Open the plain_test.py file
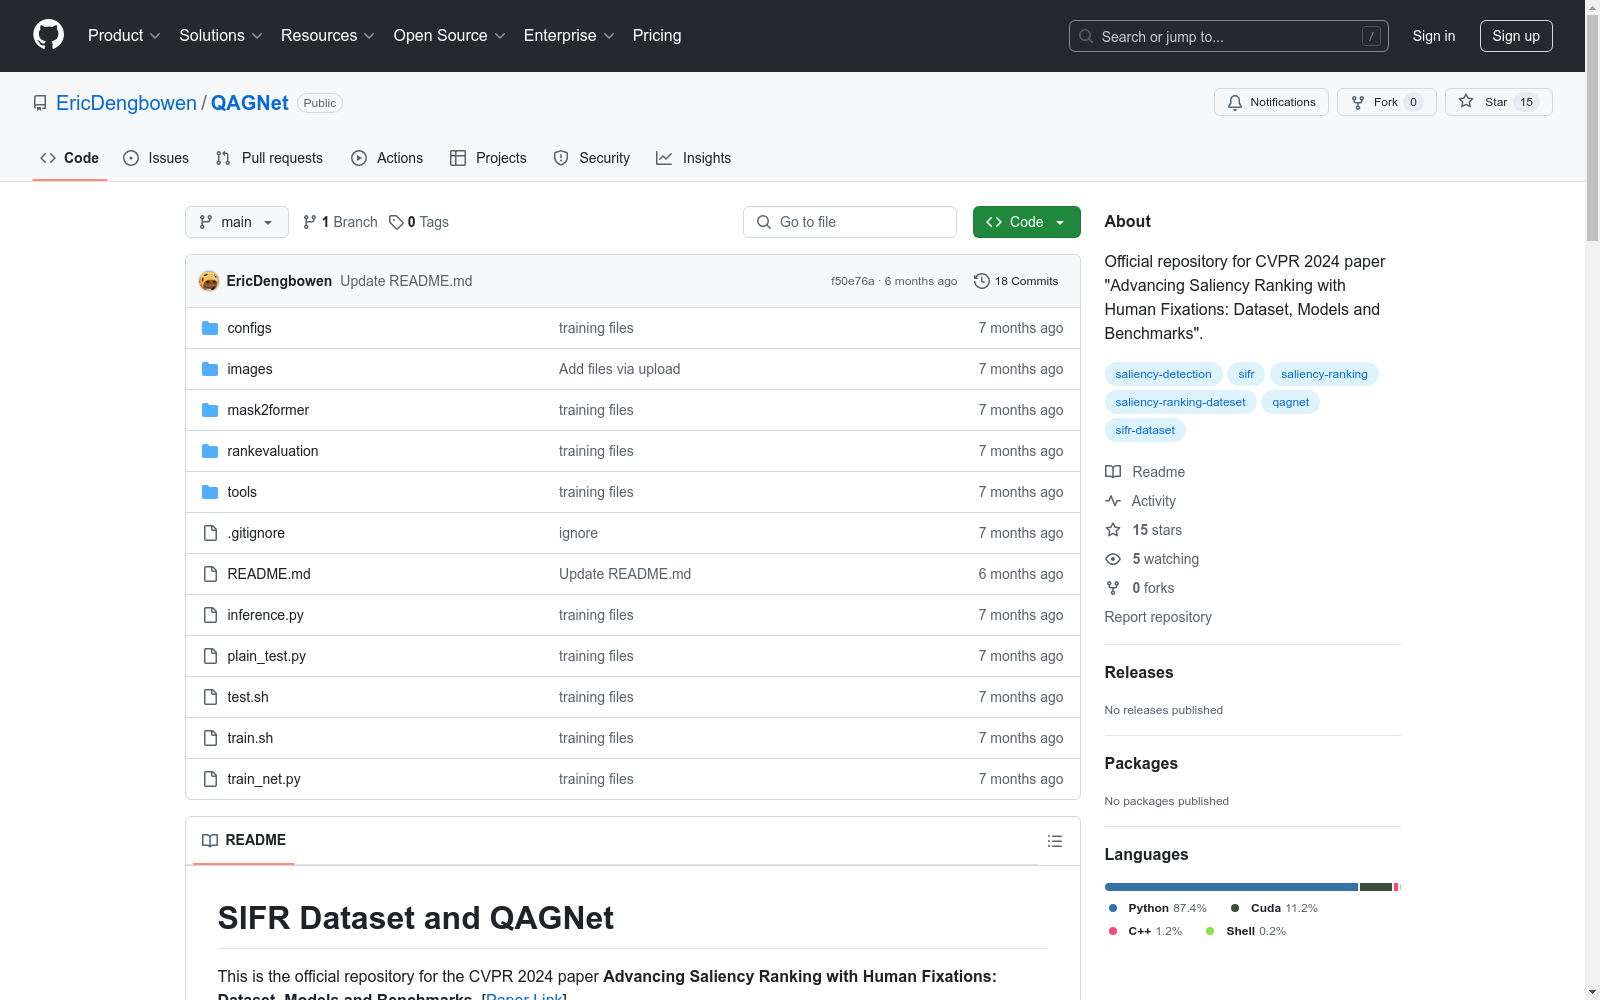This screenshot has height=1000, width=1600. 266,656
